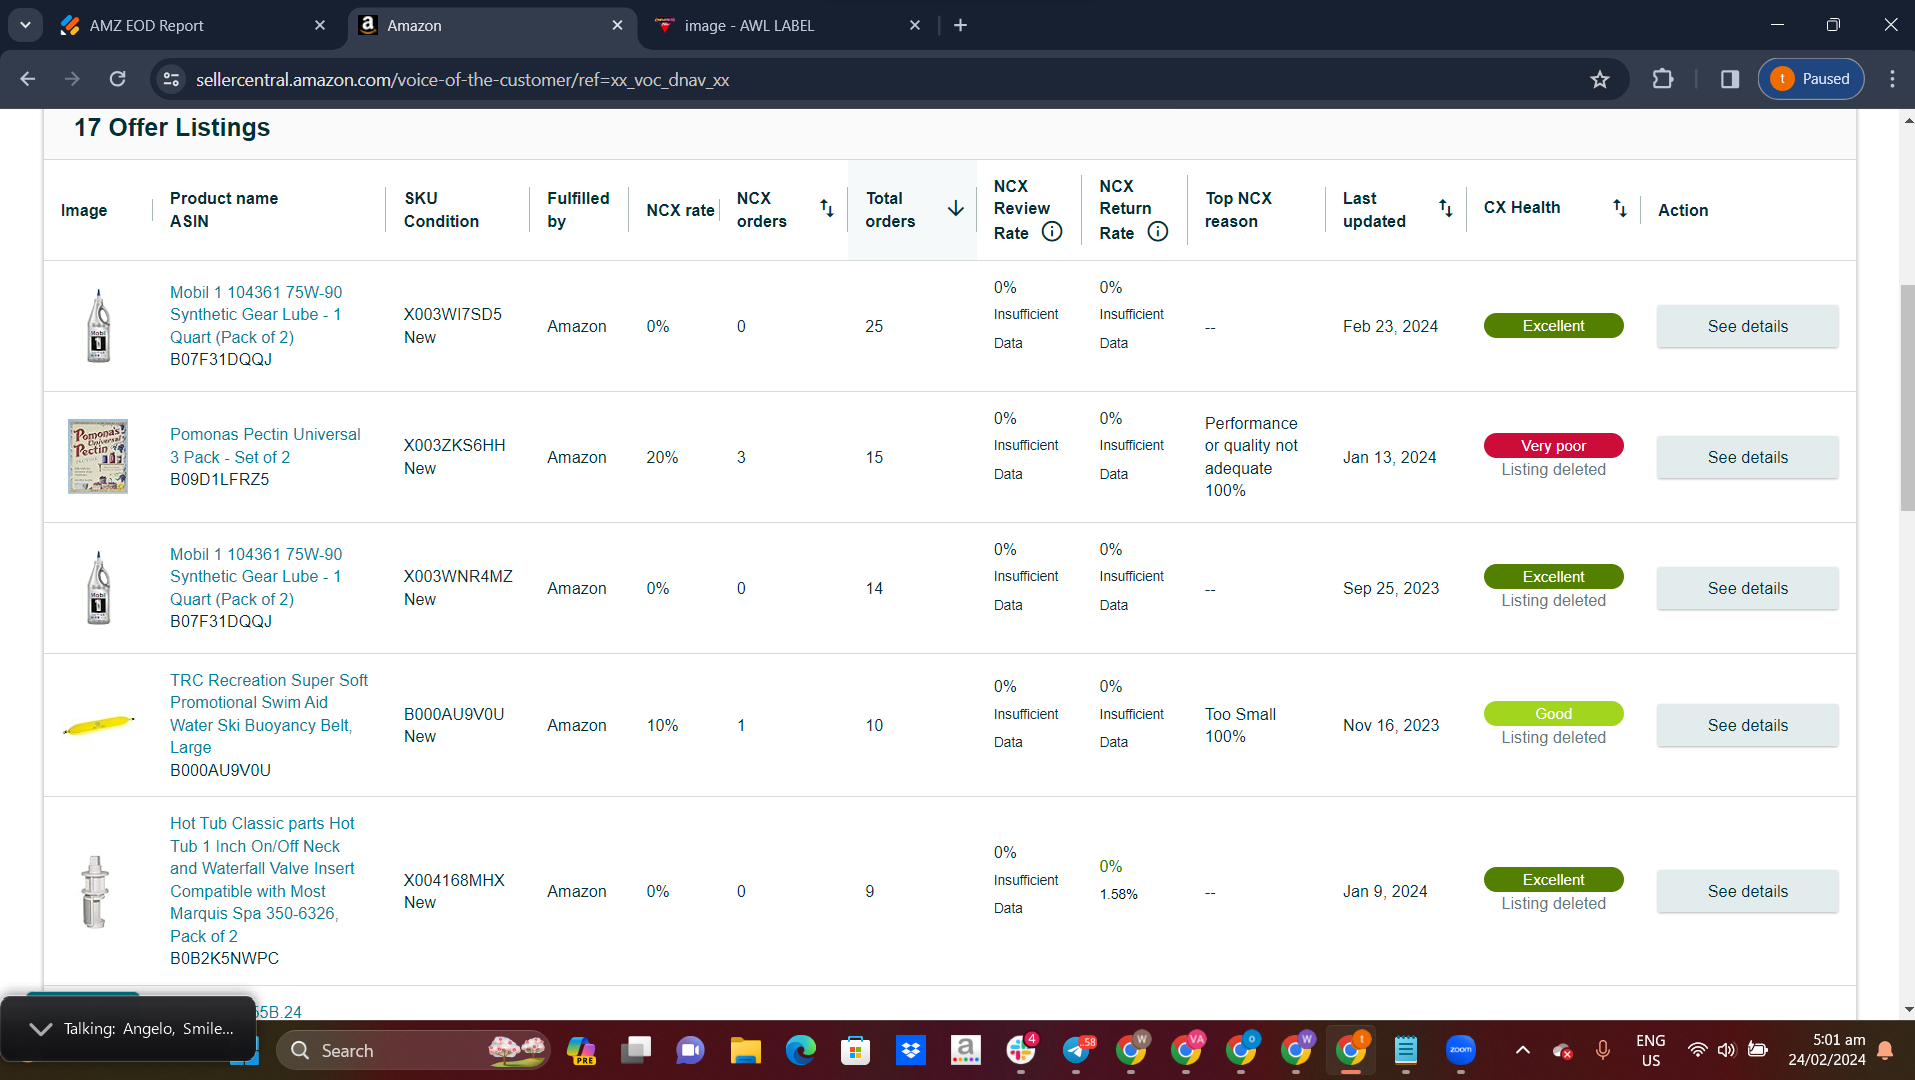Close the image - AWL LABEL tab

pos(915,25)
